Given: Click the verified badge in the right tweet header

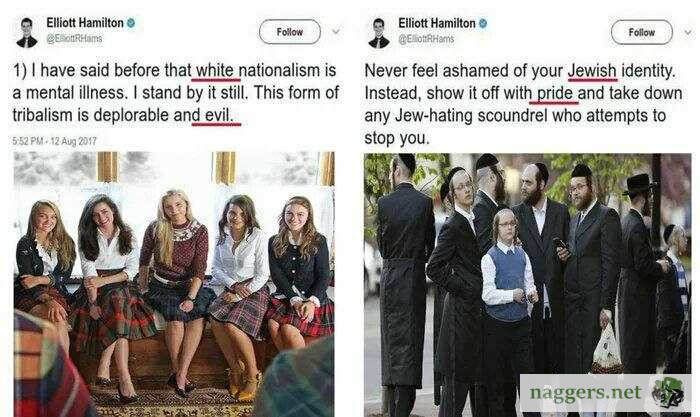Looking at the screenshot, I should coord(483,23).
